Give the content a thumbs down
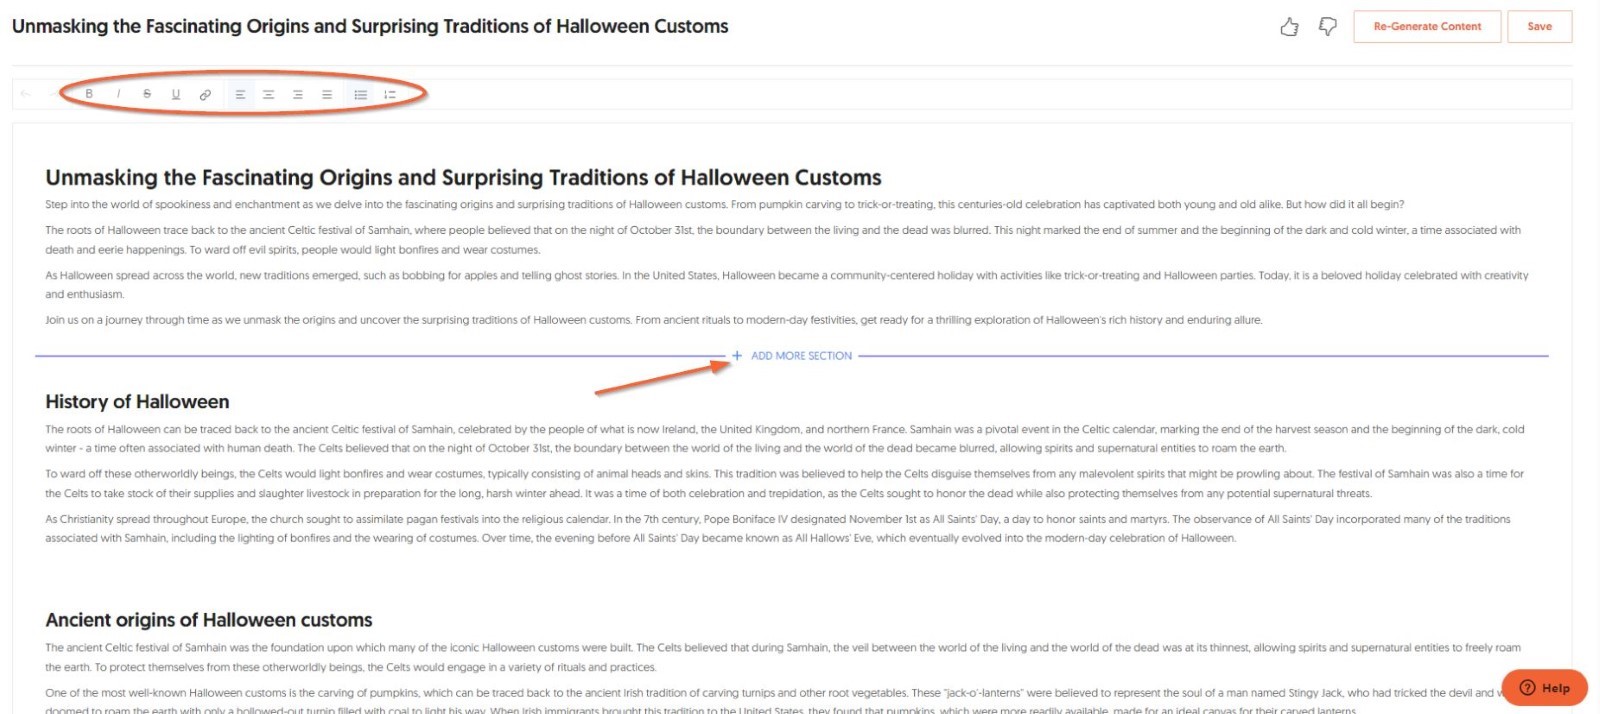Screen dimensions: 1600x714 (x=1327, y=27)
